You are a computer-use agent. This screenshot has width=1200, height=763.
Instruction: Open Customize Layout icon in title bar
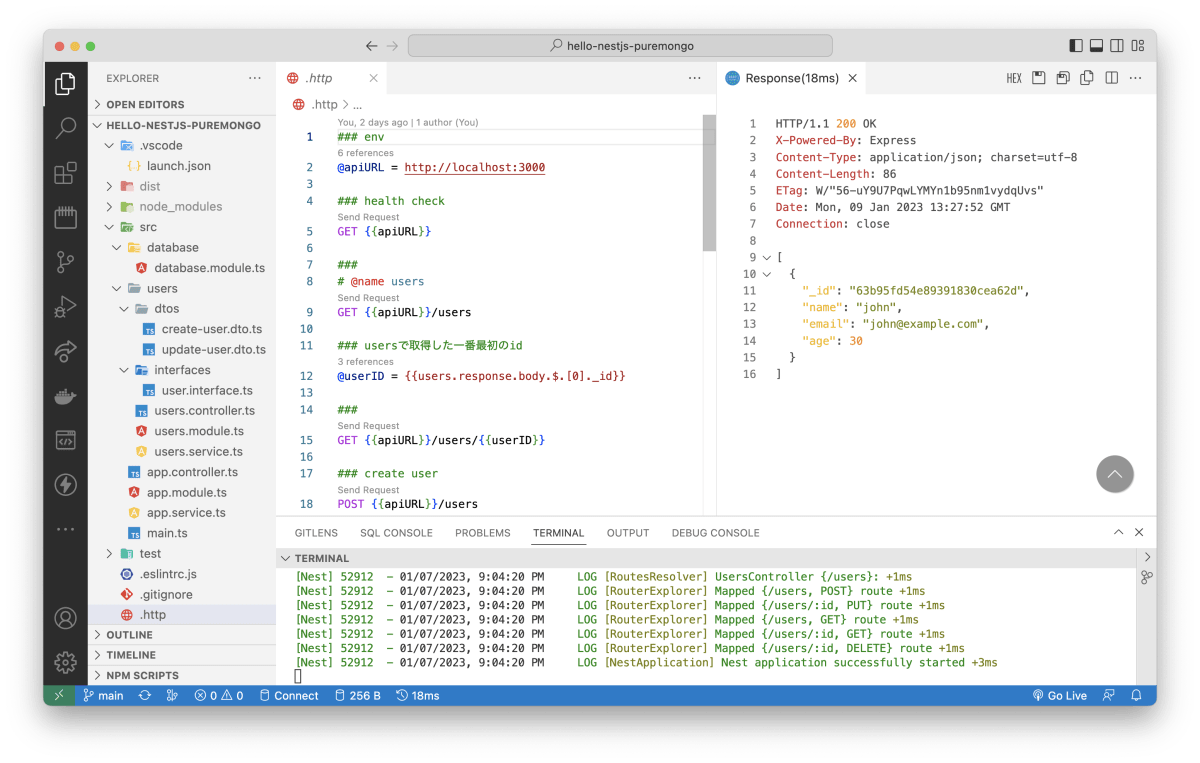(1138, 46)
